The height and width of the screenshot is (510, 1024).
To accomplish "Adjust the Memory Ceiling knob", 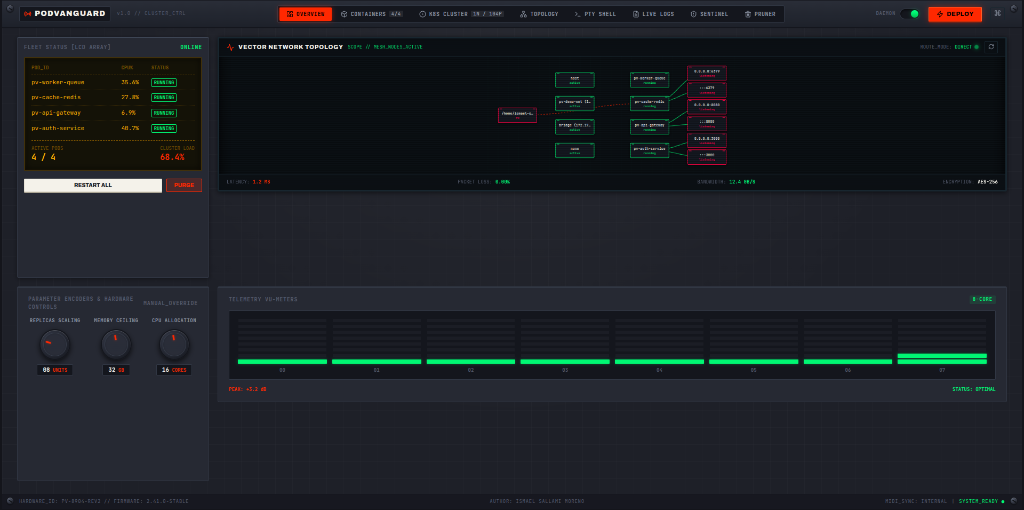I will coord(116,344).
